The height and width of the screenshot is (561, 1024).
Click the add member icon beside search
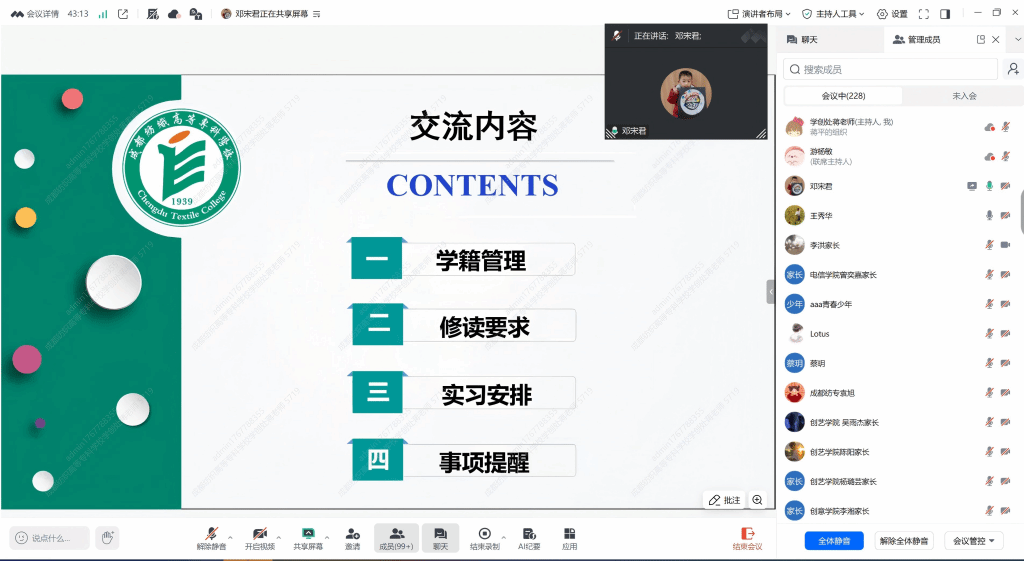[1013, 69]
